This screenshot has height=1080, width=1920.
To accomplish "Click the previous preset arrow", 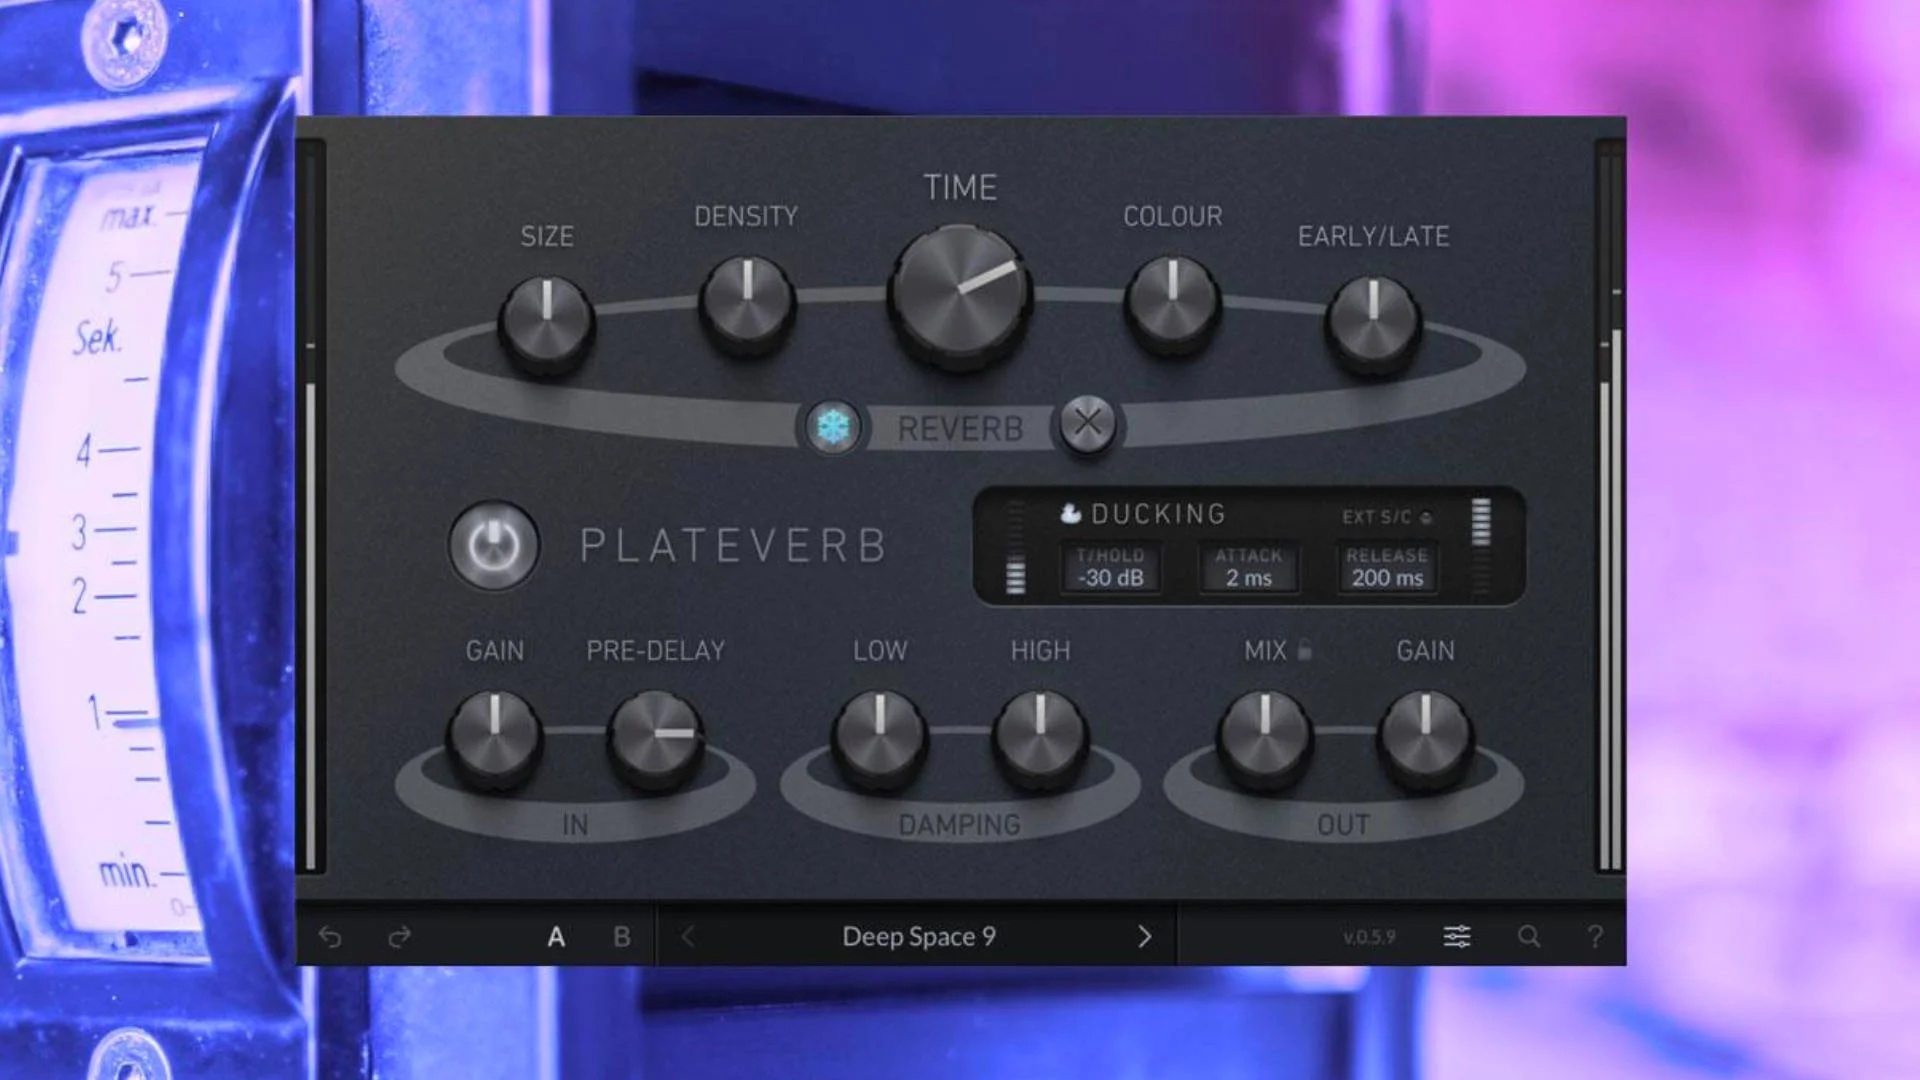I will pyautogui.click(x=688, y=936).
